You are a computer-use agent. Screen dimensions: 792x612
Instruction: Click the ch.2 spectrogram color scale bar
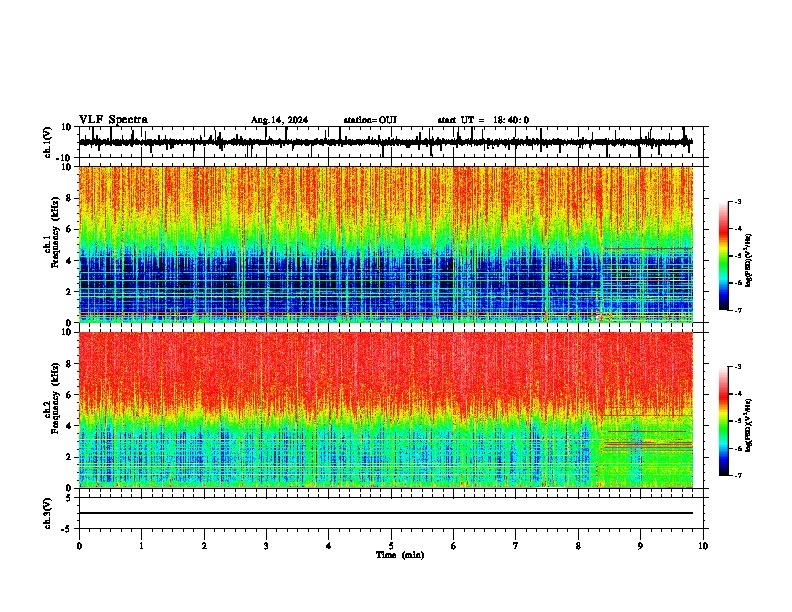pyautogui.click(x=723, y=421)
